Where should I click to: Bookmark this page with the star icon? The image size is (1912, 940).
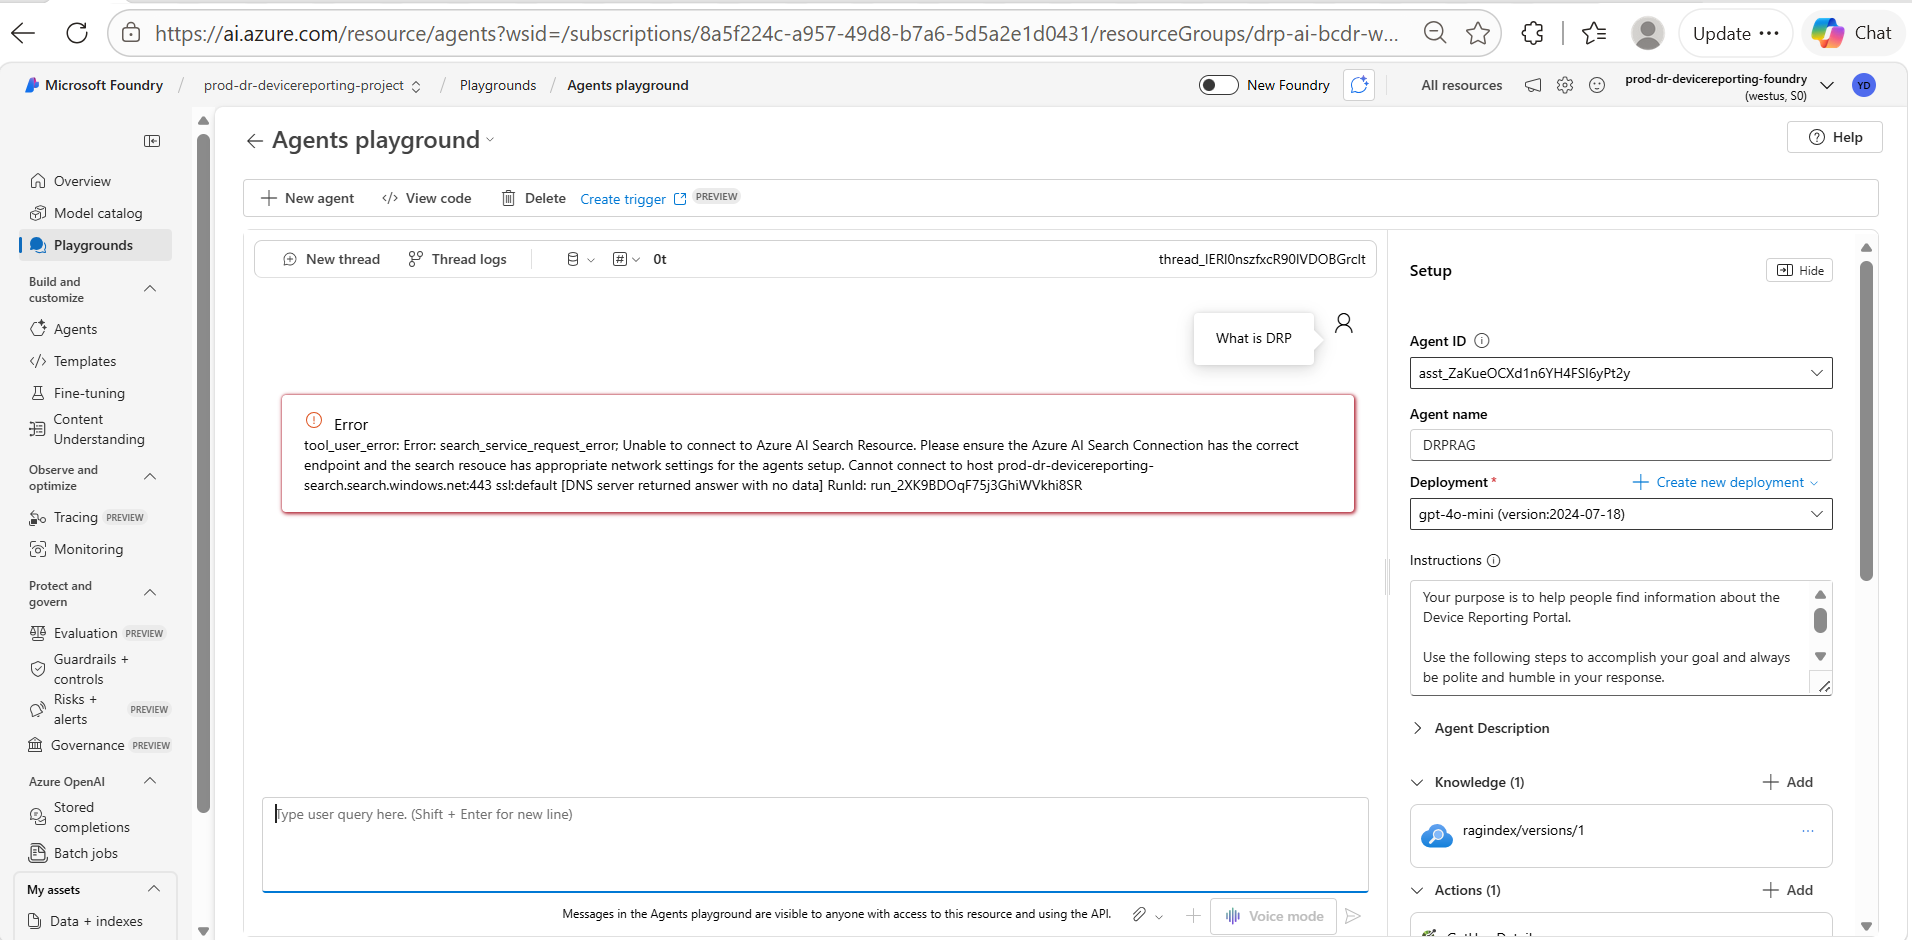coord(1478,33)
